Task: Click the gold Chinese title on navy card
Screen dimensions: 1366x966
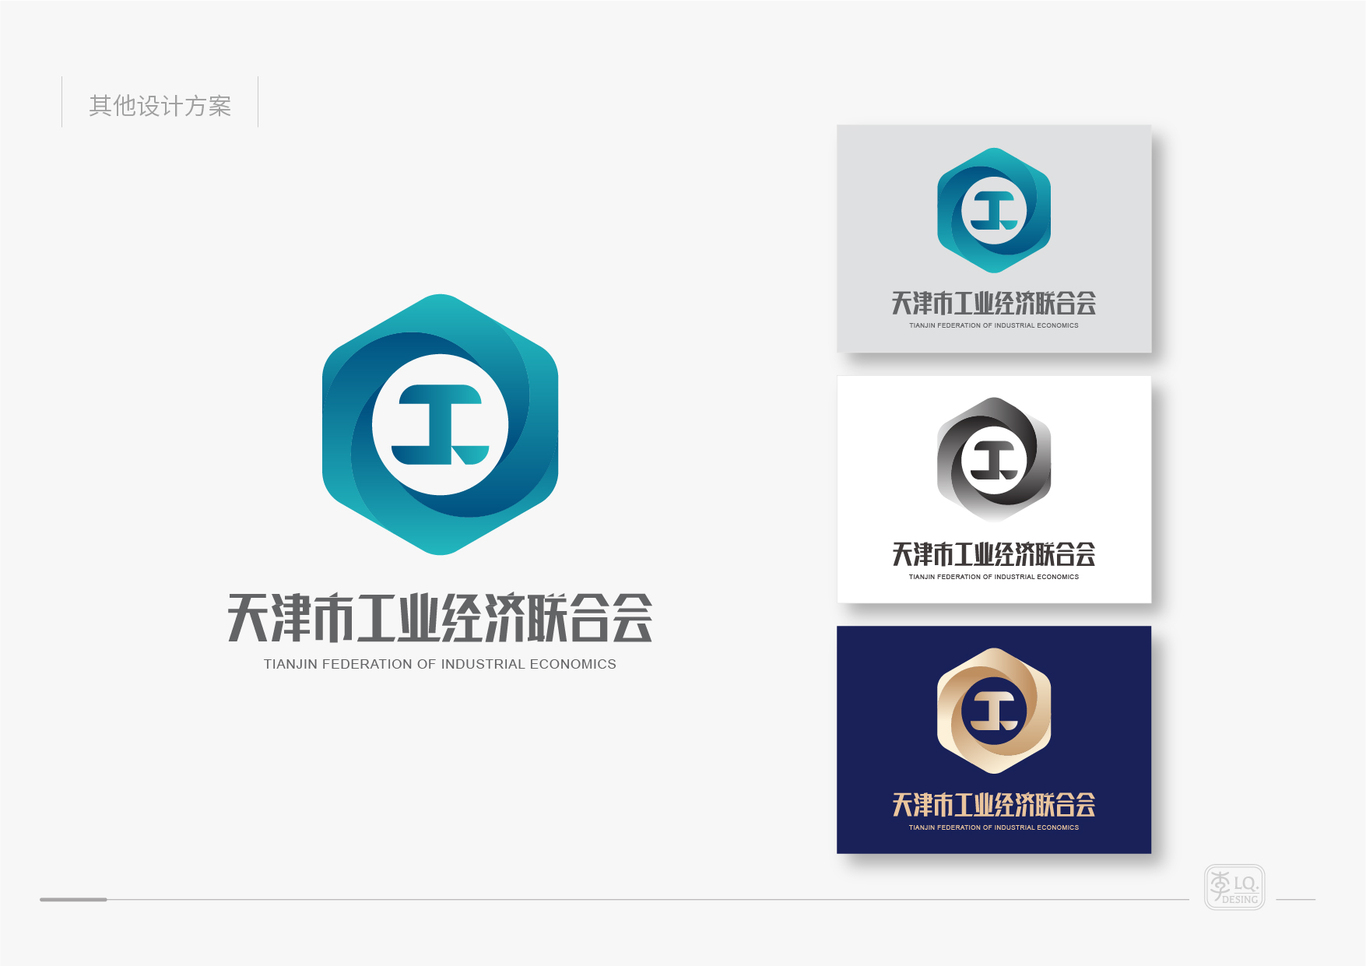Action: pos(994,805)
